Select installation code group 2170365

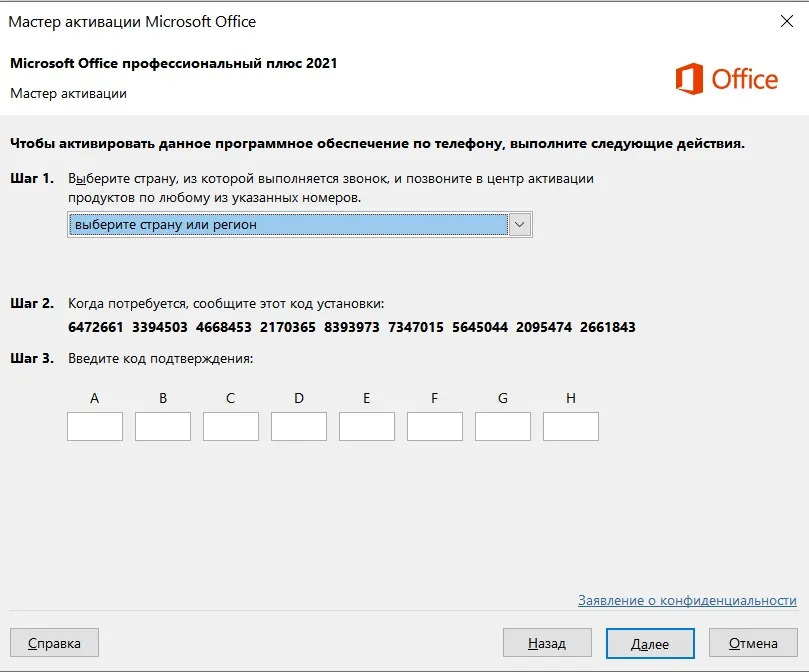(x=287, y=327)
